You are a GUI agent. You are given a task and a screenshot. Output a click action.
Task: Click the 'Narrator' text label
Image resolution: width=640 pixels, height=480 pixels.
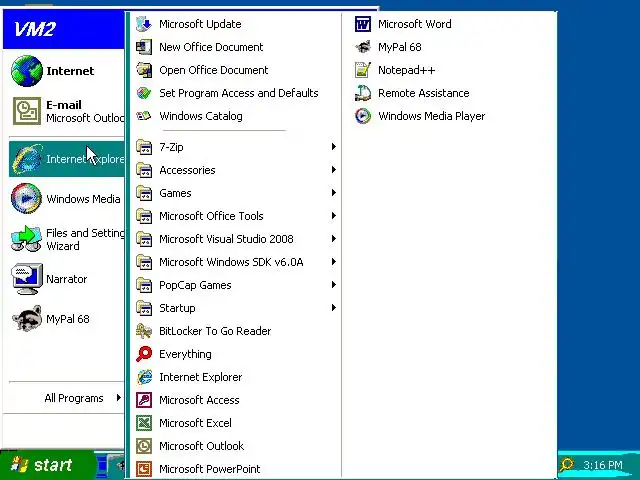(67, 279)
